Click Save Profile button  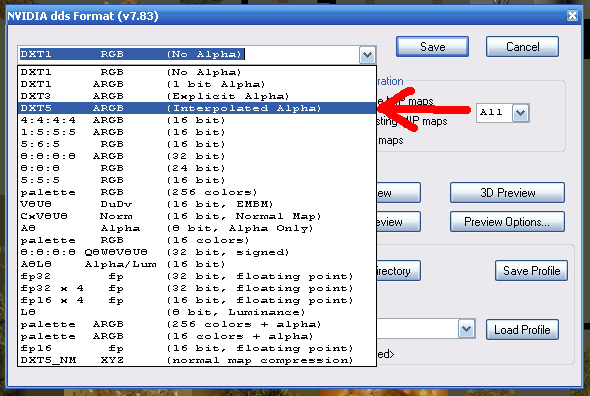pyautogui.click(x=531, y=271)
